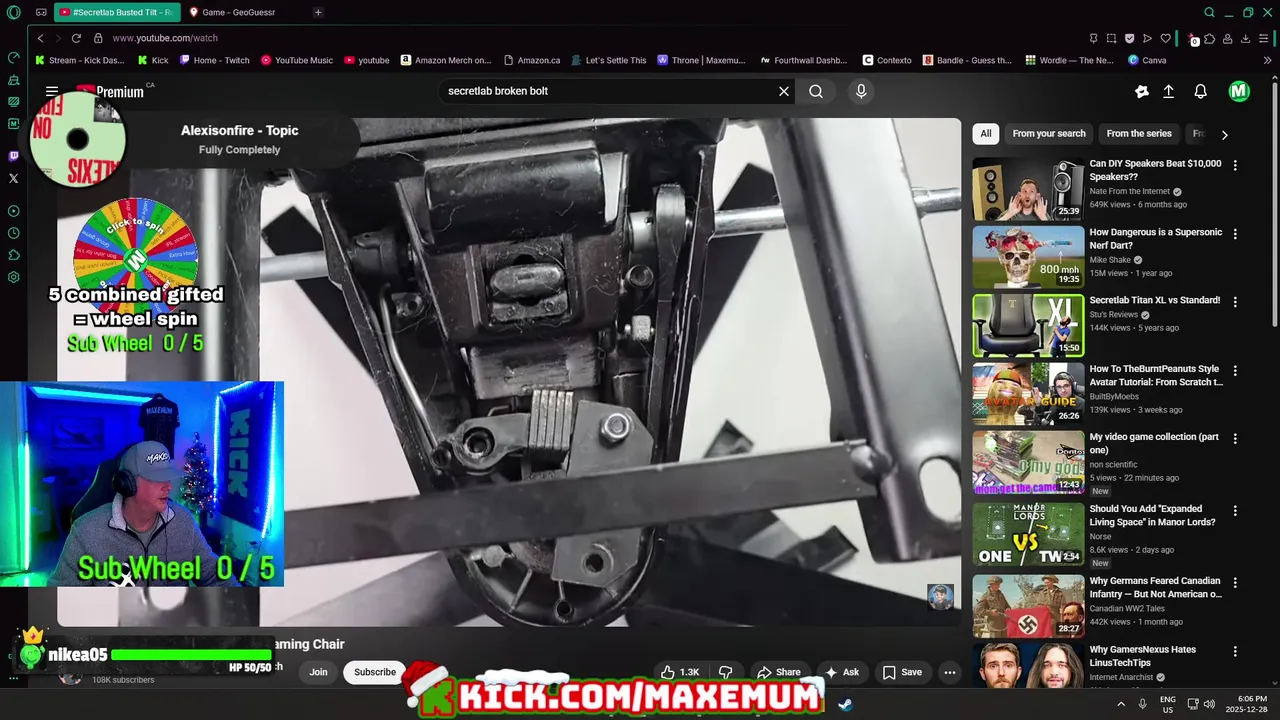
Task: Open YouTube account avatar menu
Action: point(1239,91)
